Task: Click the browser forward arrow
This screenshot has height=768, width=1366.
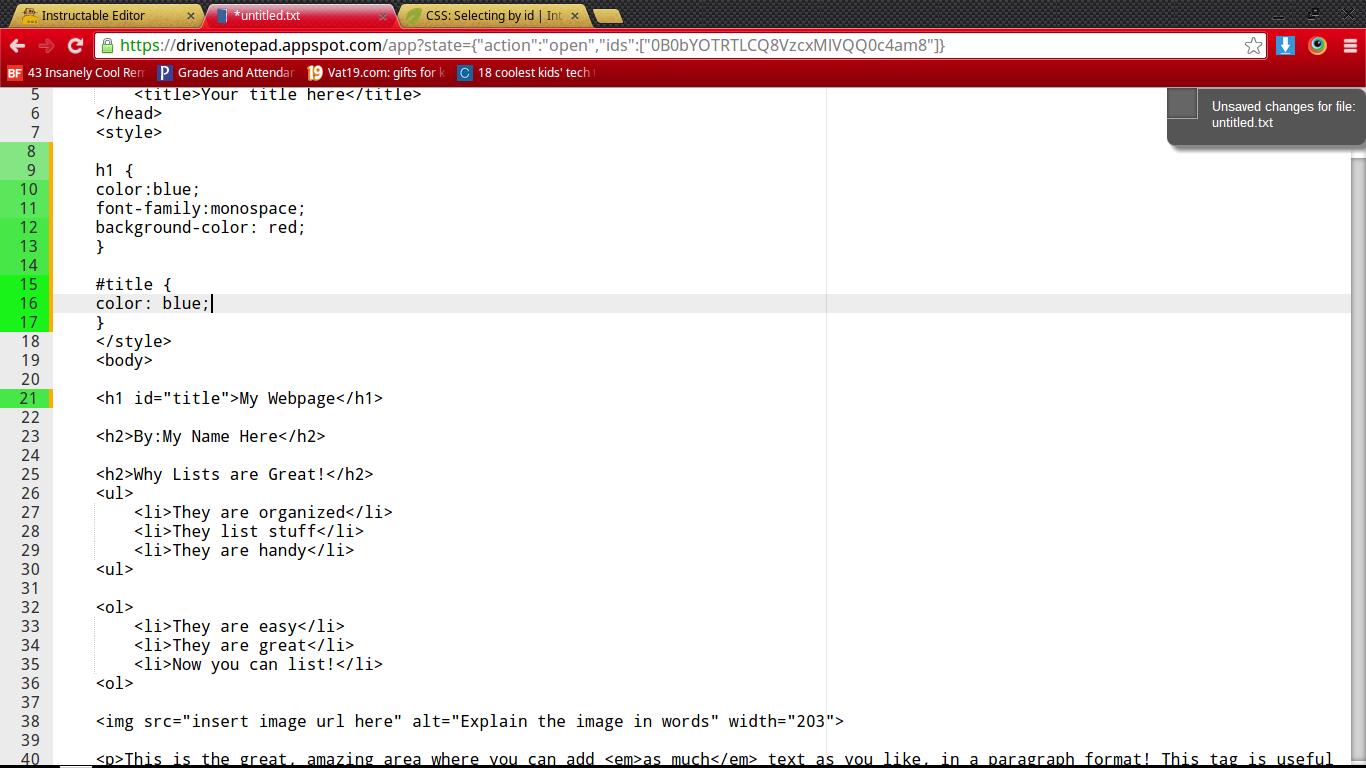Action: click(x=46, y=46)
